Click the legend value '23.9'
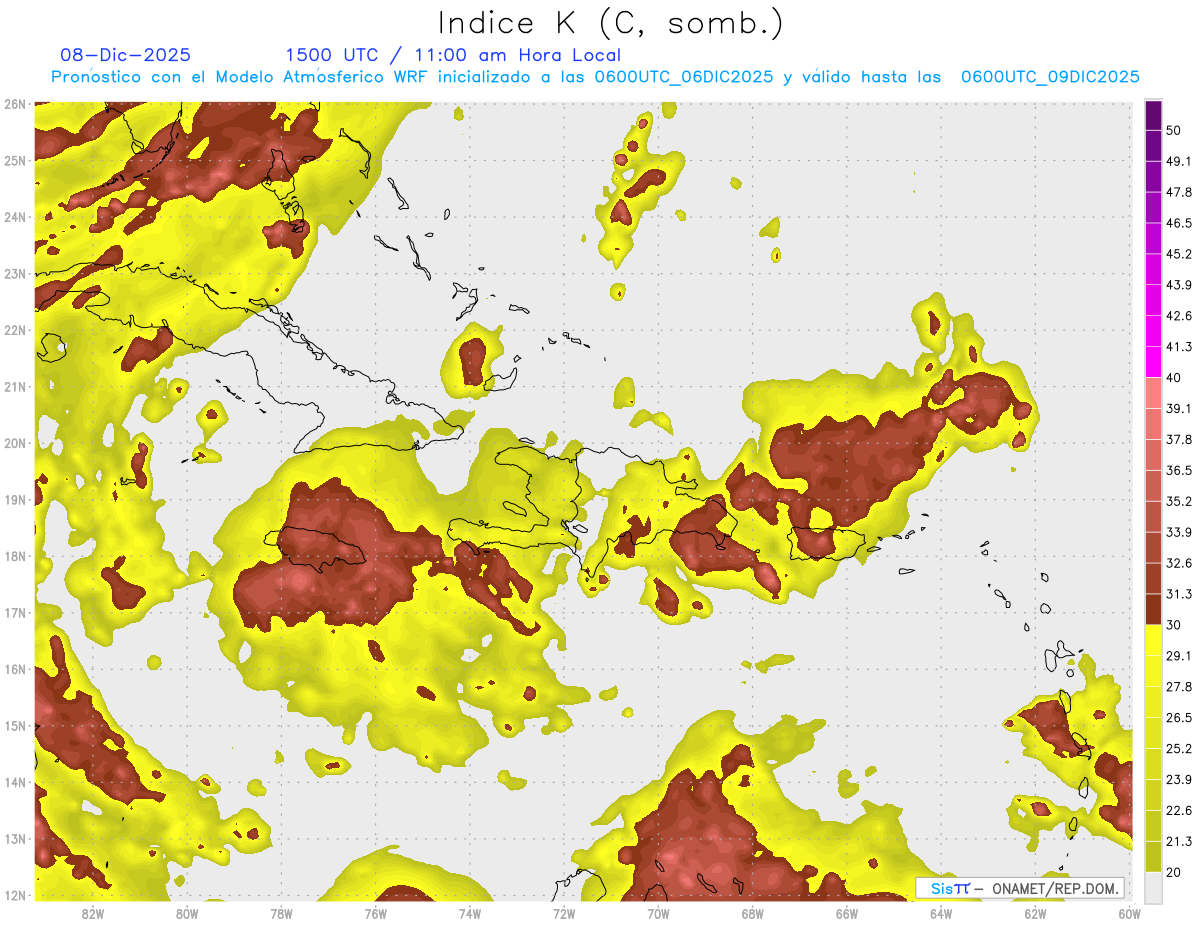 pos(1179,780)
